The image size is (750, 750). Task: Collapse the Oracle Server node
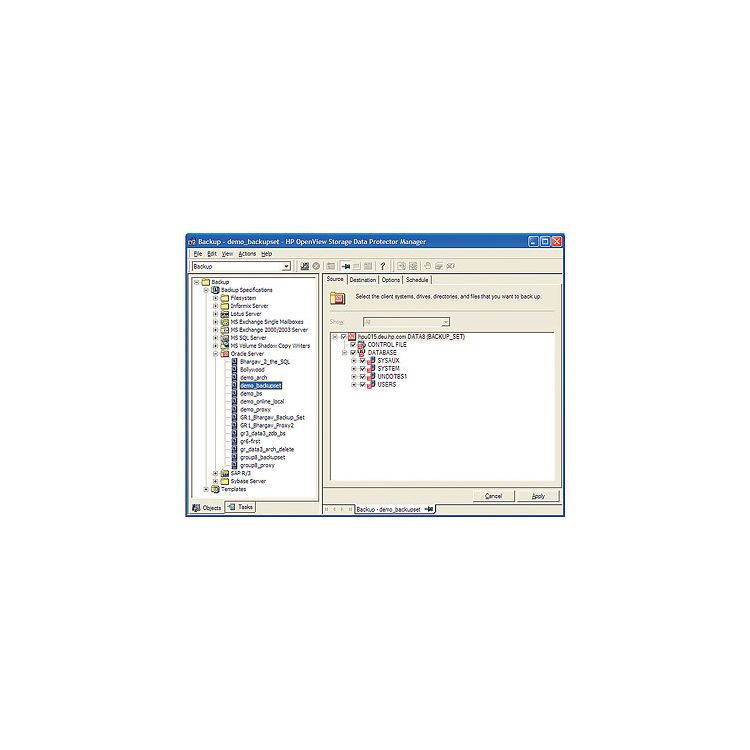[x=215, y=354]
